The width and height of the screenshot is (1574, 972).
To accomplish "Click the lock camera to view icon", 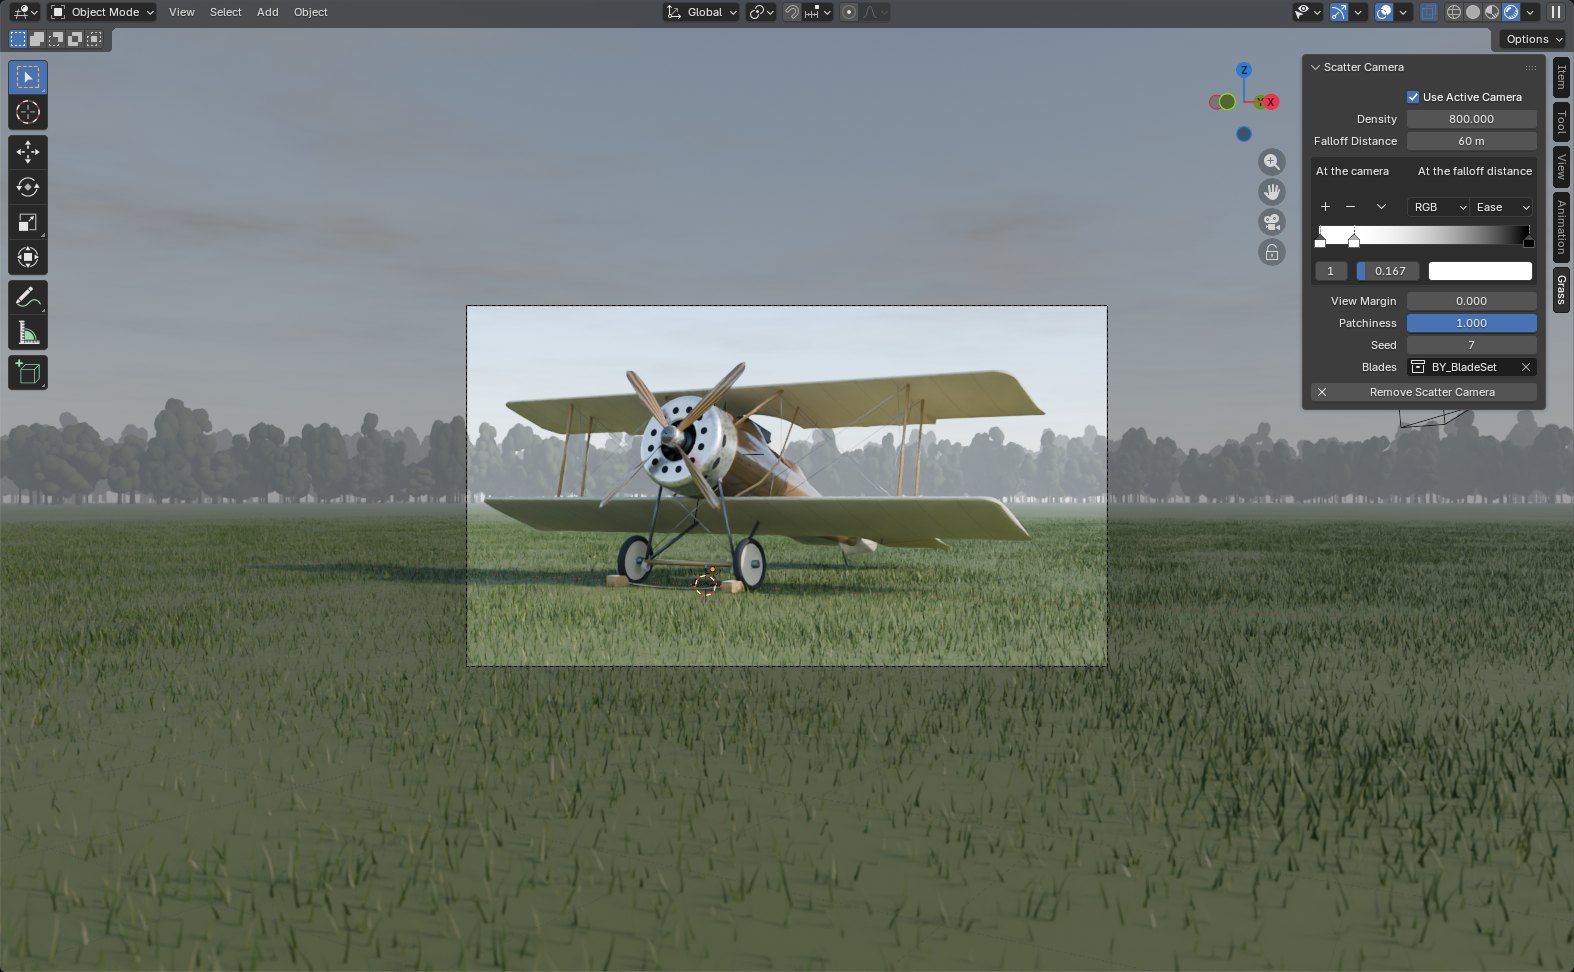I will (x=1272, y=252).
